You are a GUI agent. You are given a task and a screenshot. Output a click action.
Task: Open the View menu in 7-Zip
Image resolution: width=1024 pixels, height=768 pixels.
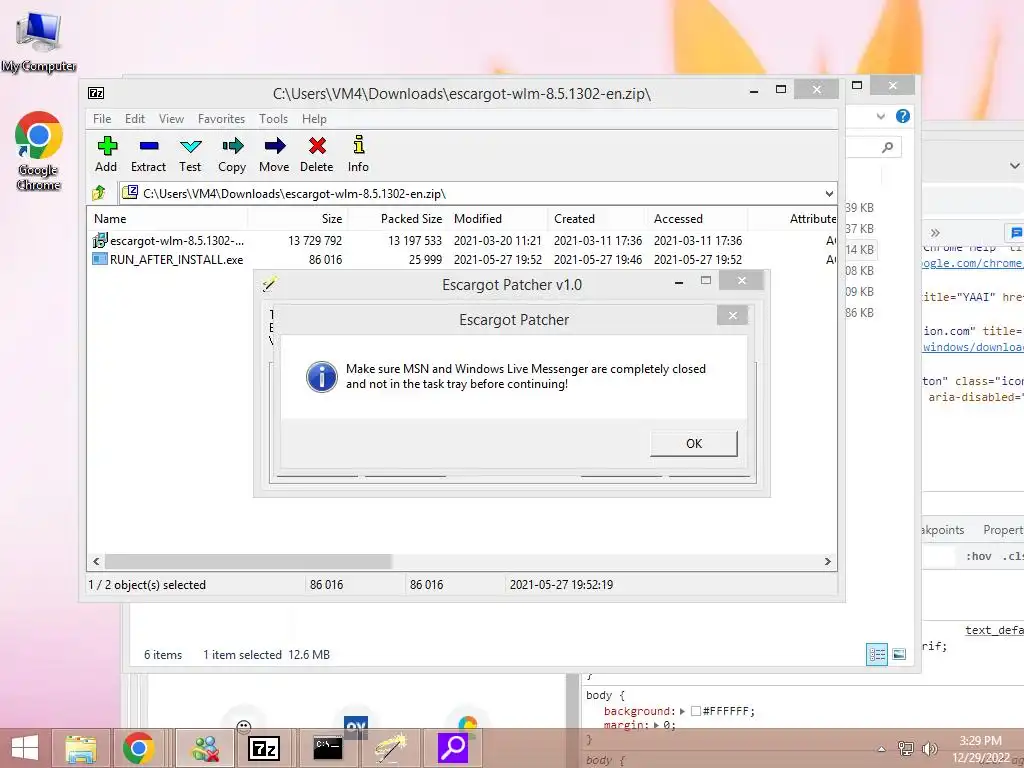171,119
